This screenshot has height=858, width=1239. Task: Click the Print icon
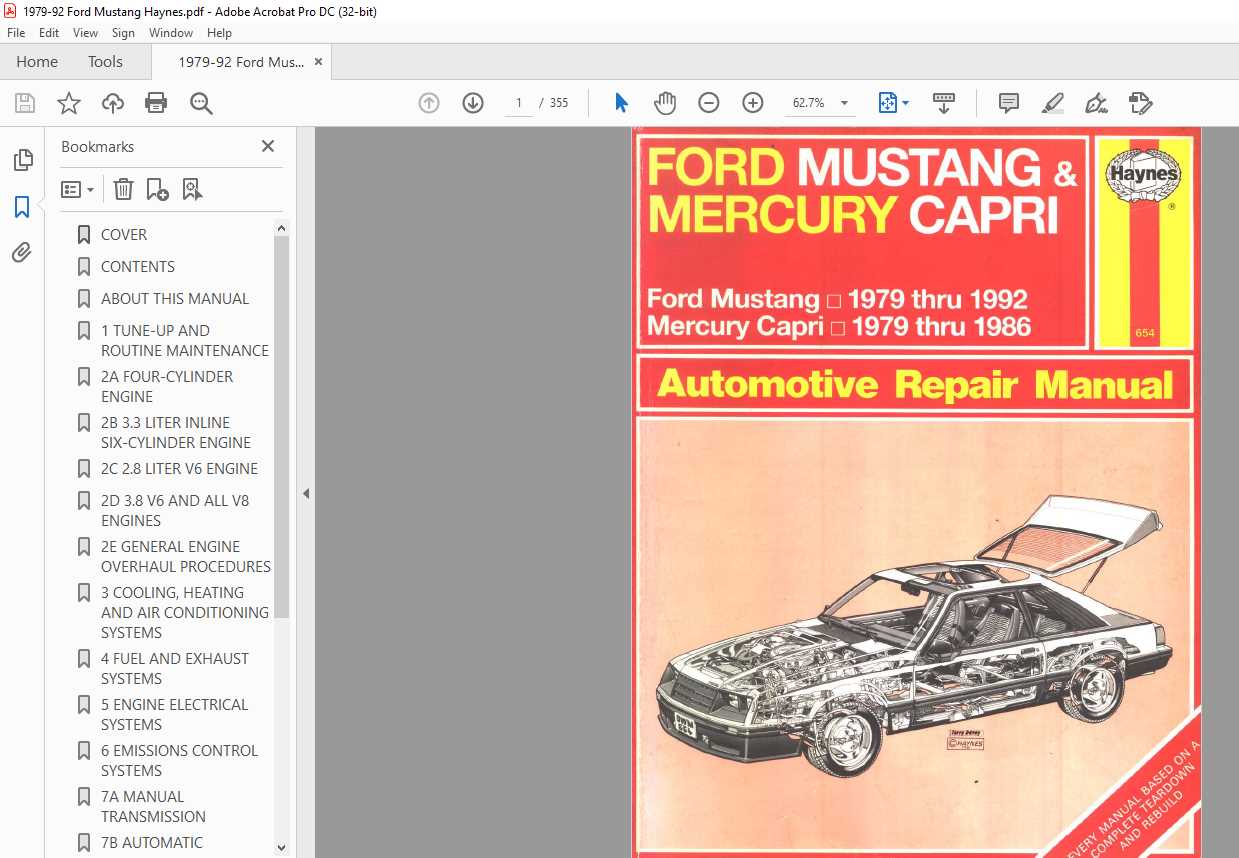[156, 103]
